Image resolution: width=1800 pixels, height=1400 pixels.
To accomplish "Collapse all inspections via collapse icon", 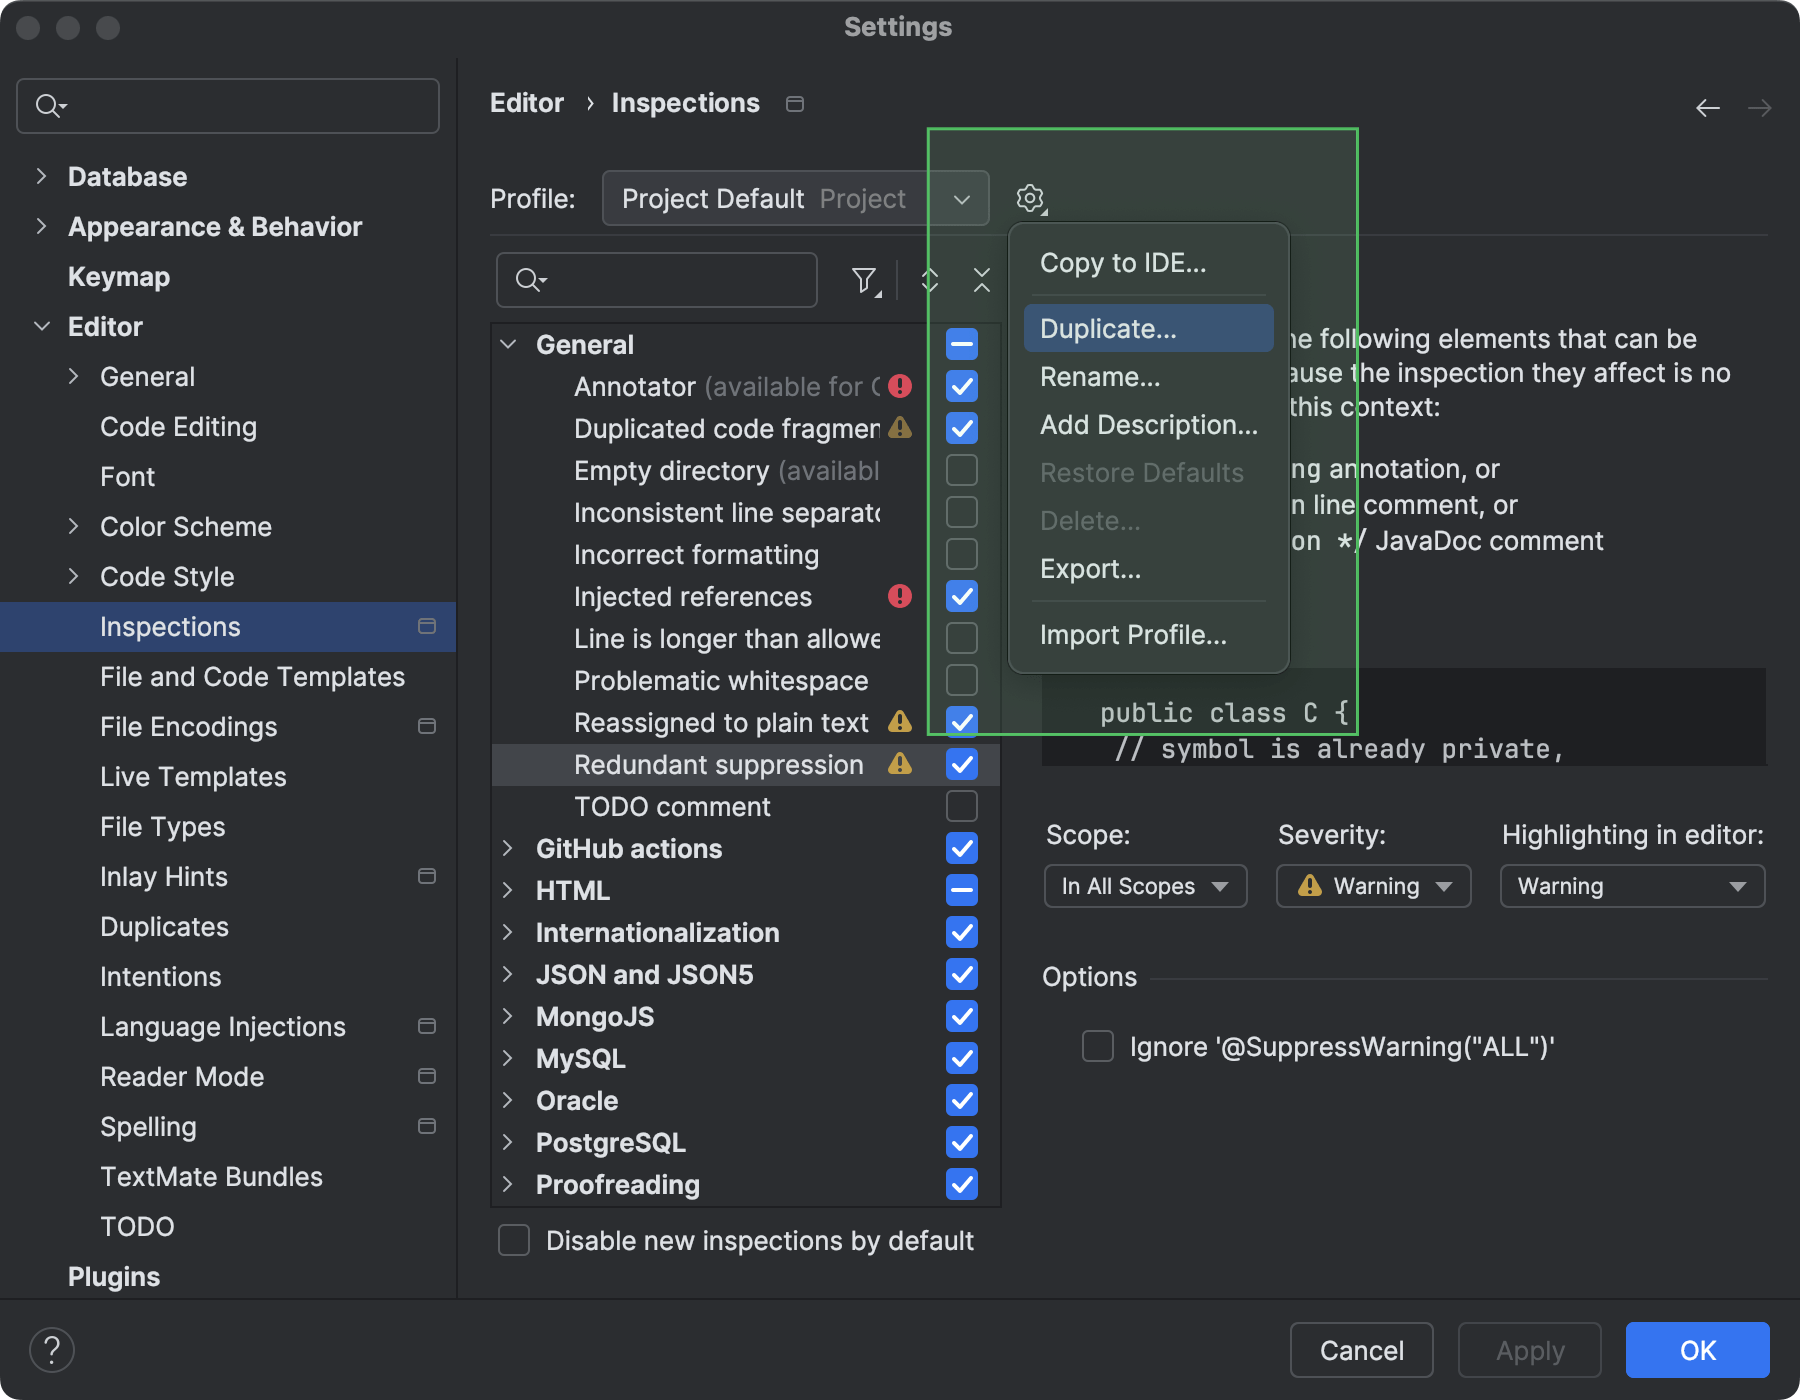I will click(983, 280).
